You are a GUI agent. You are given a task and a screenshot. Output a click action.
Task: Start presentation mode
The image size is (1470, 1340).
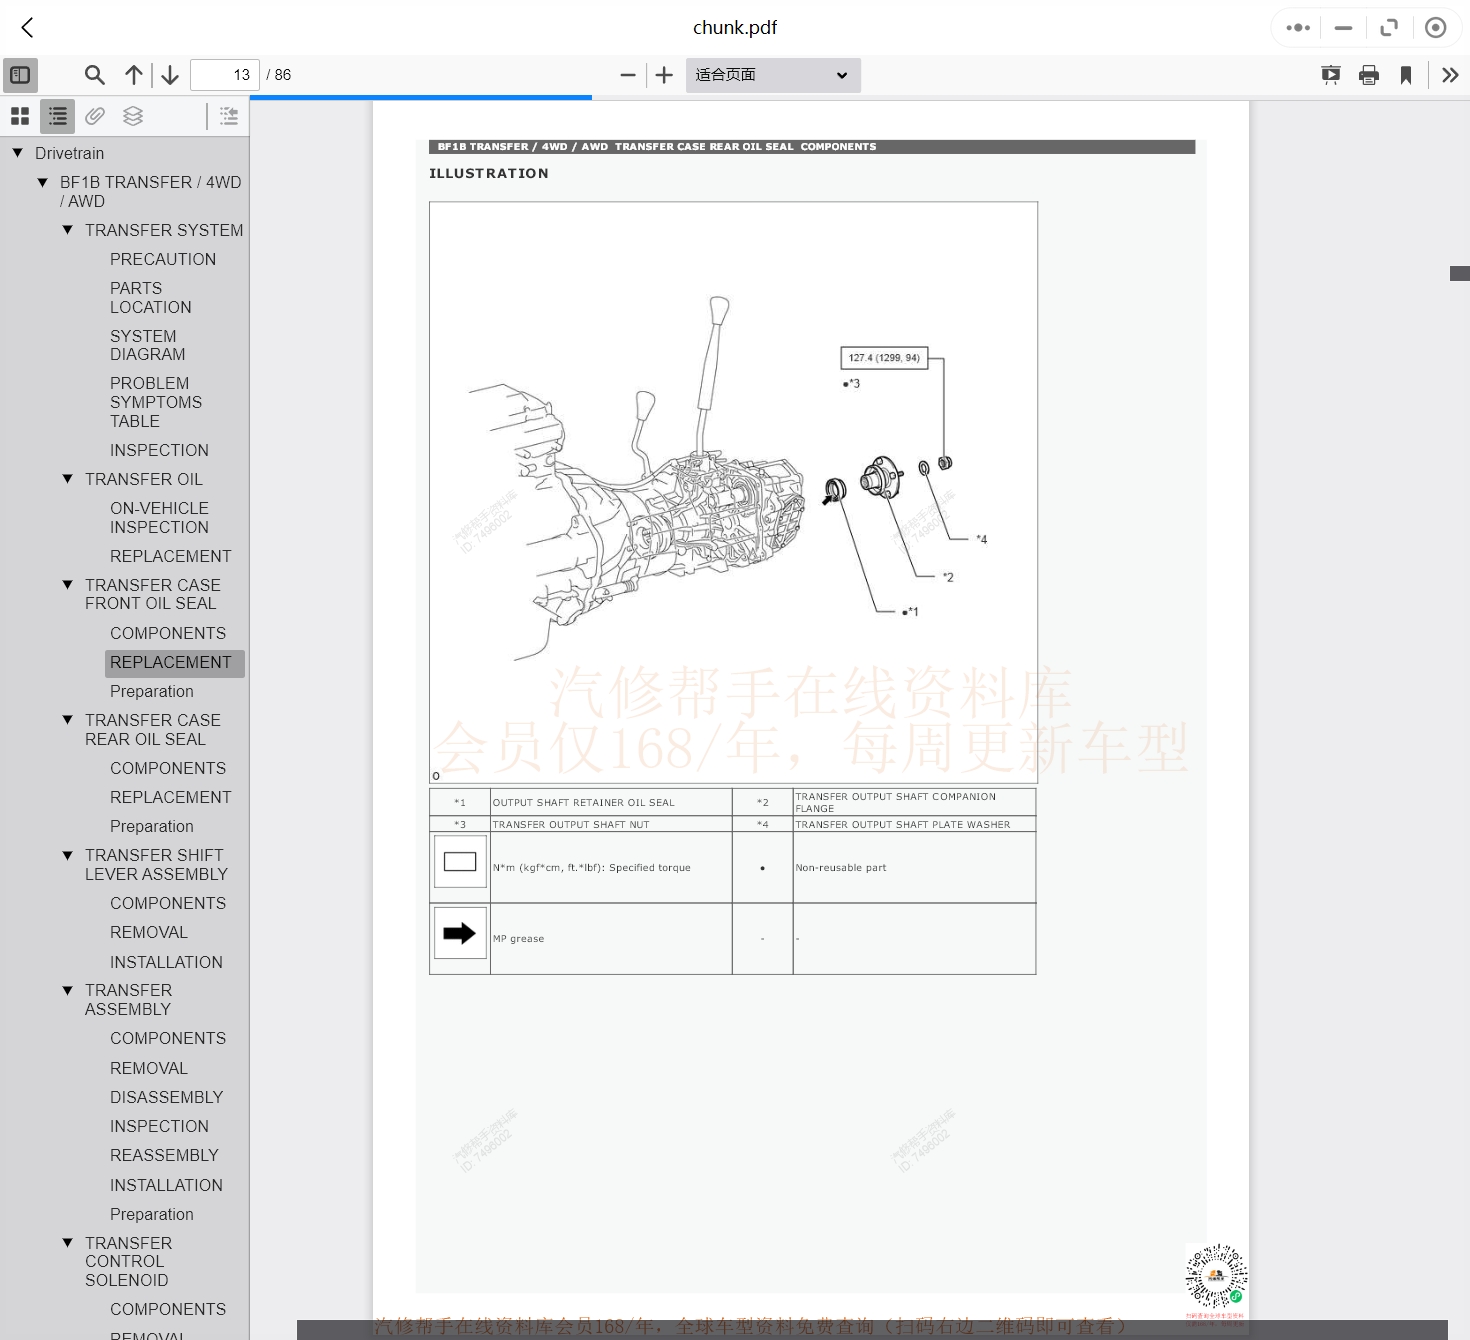coord(1330,75)
